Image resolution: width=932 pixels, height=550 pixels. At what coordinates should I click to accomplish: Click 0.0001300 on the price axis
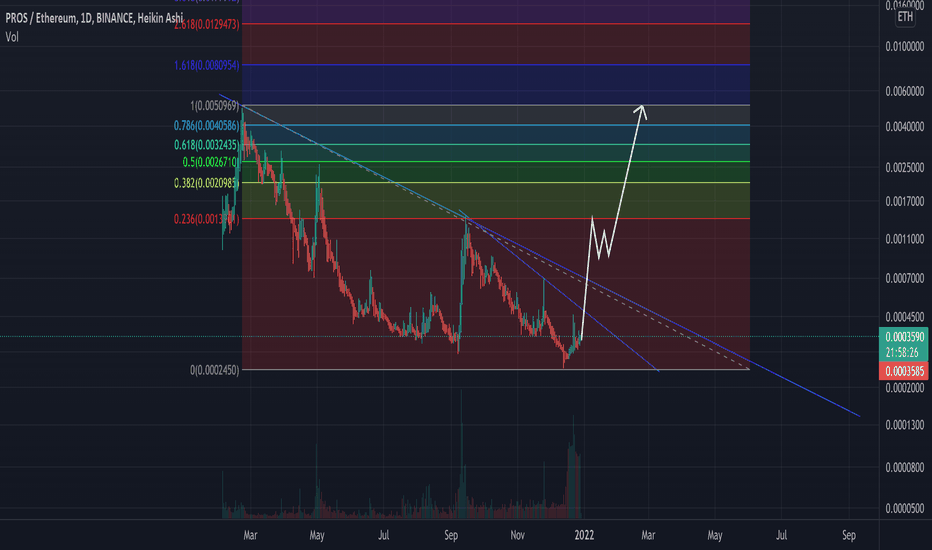click(905, 425)
